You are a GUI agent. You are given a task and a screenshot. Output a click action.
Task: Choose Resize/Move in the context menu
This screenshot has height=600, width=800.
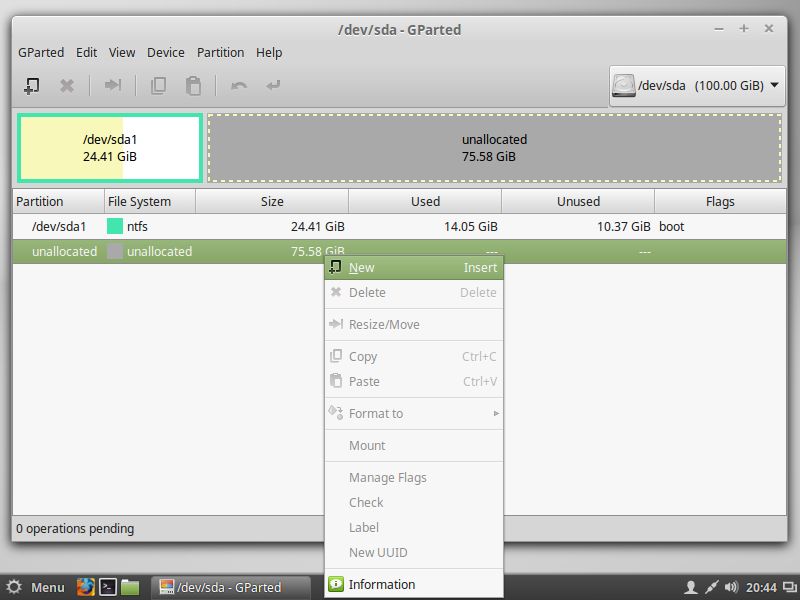tap(414, 324)
